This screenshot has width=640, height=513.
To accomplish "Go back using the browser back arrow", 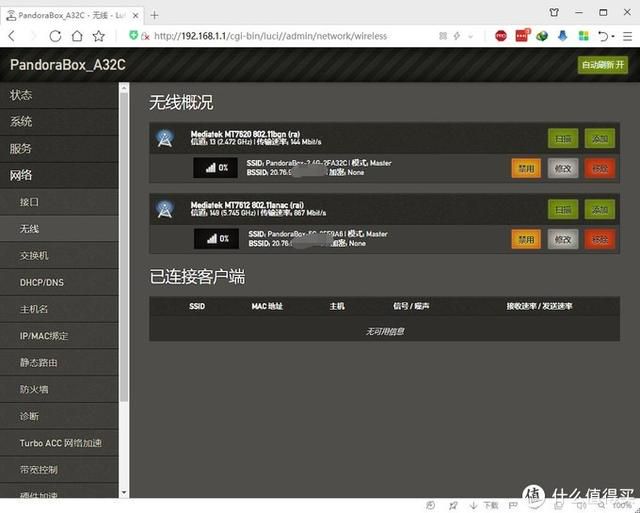I will [x=12, y=36].
